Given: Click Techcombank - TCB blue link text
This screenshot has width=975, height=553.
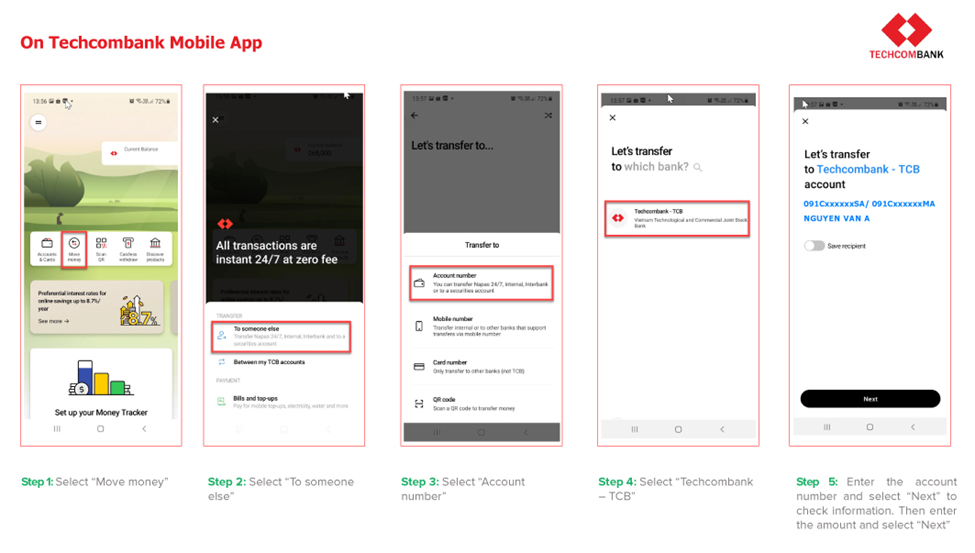Looking at the screenshot, I should tap(868, 169).
